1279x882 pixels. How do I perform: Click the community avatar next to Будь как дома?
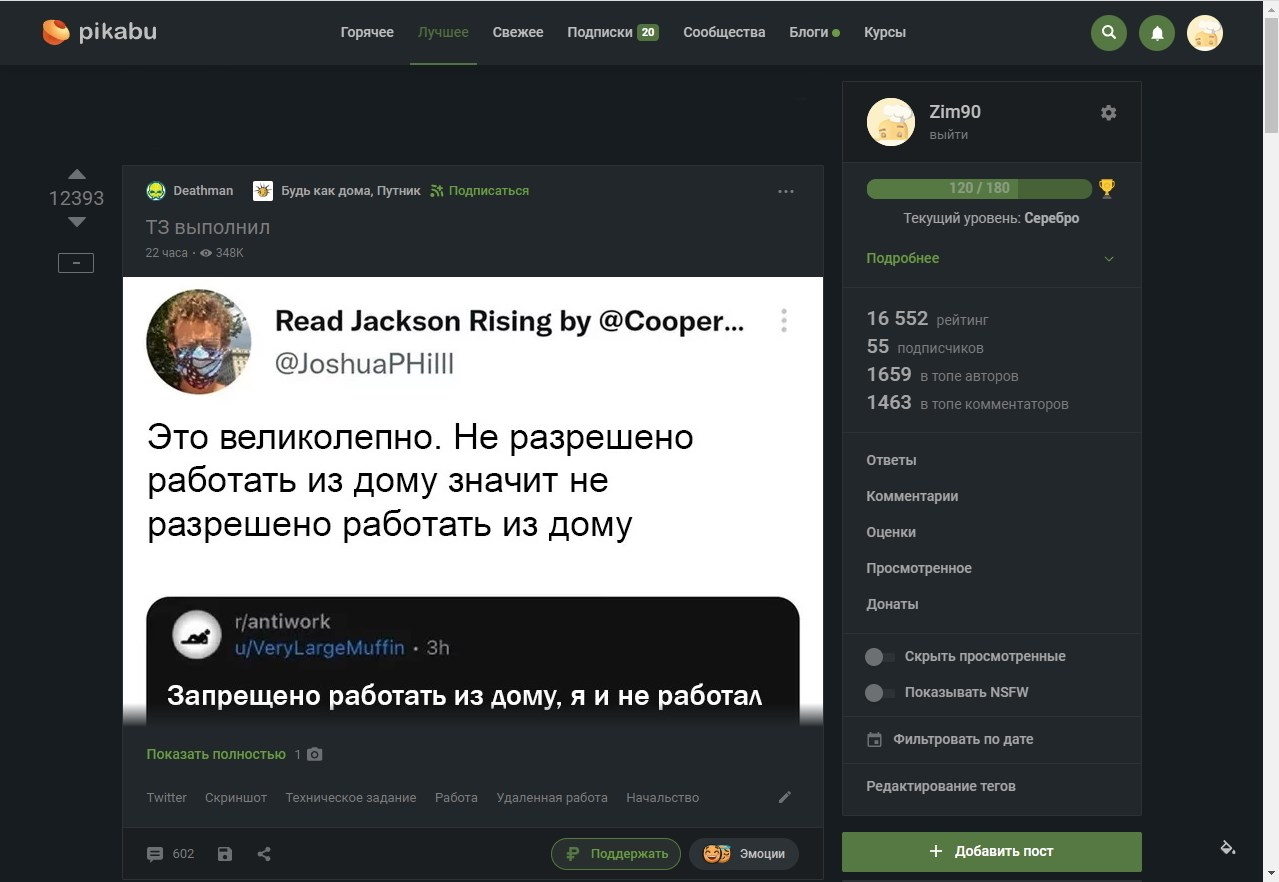point(263,191)
